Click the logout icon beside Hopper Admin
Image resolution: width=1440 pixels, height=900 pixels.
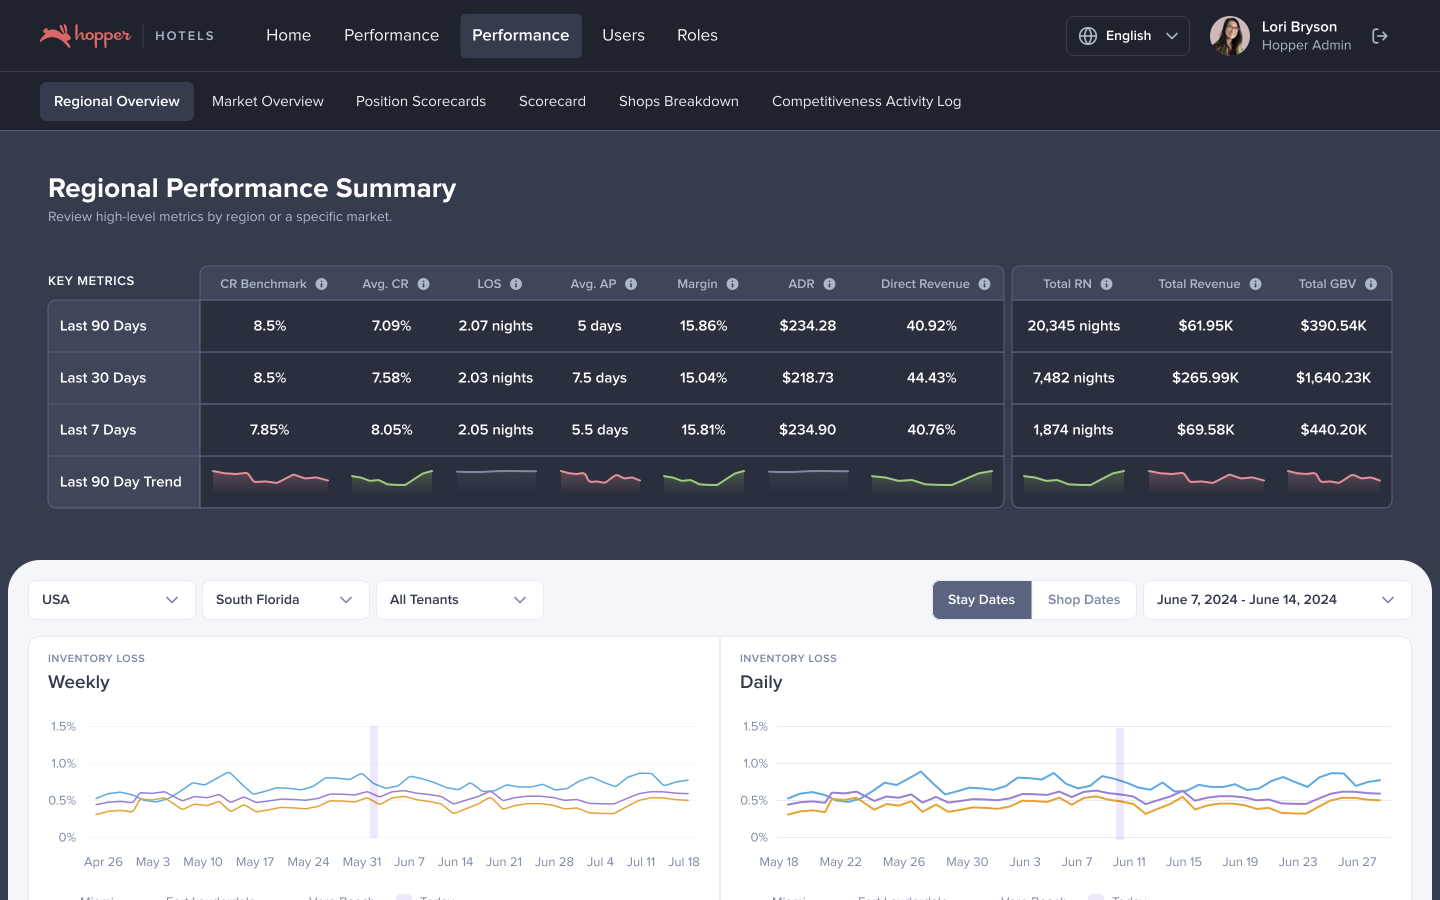click(x=1380, y=36)
